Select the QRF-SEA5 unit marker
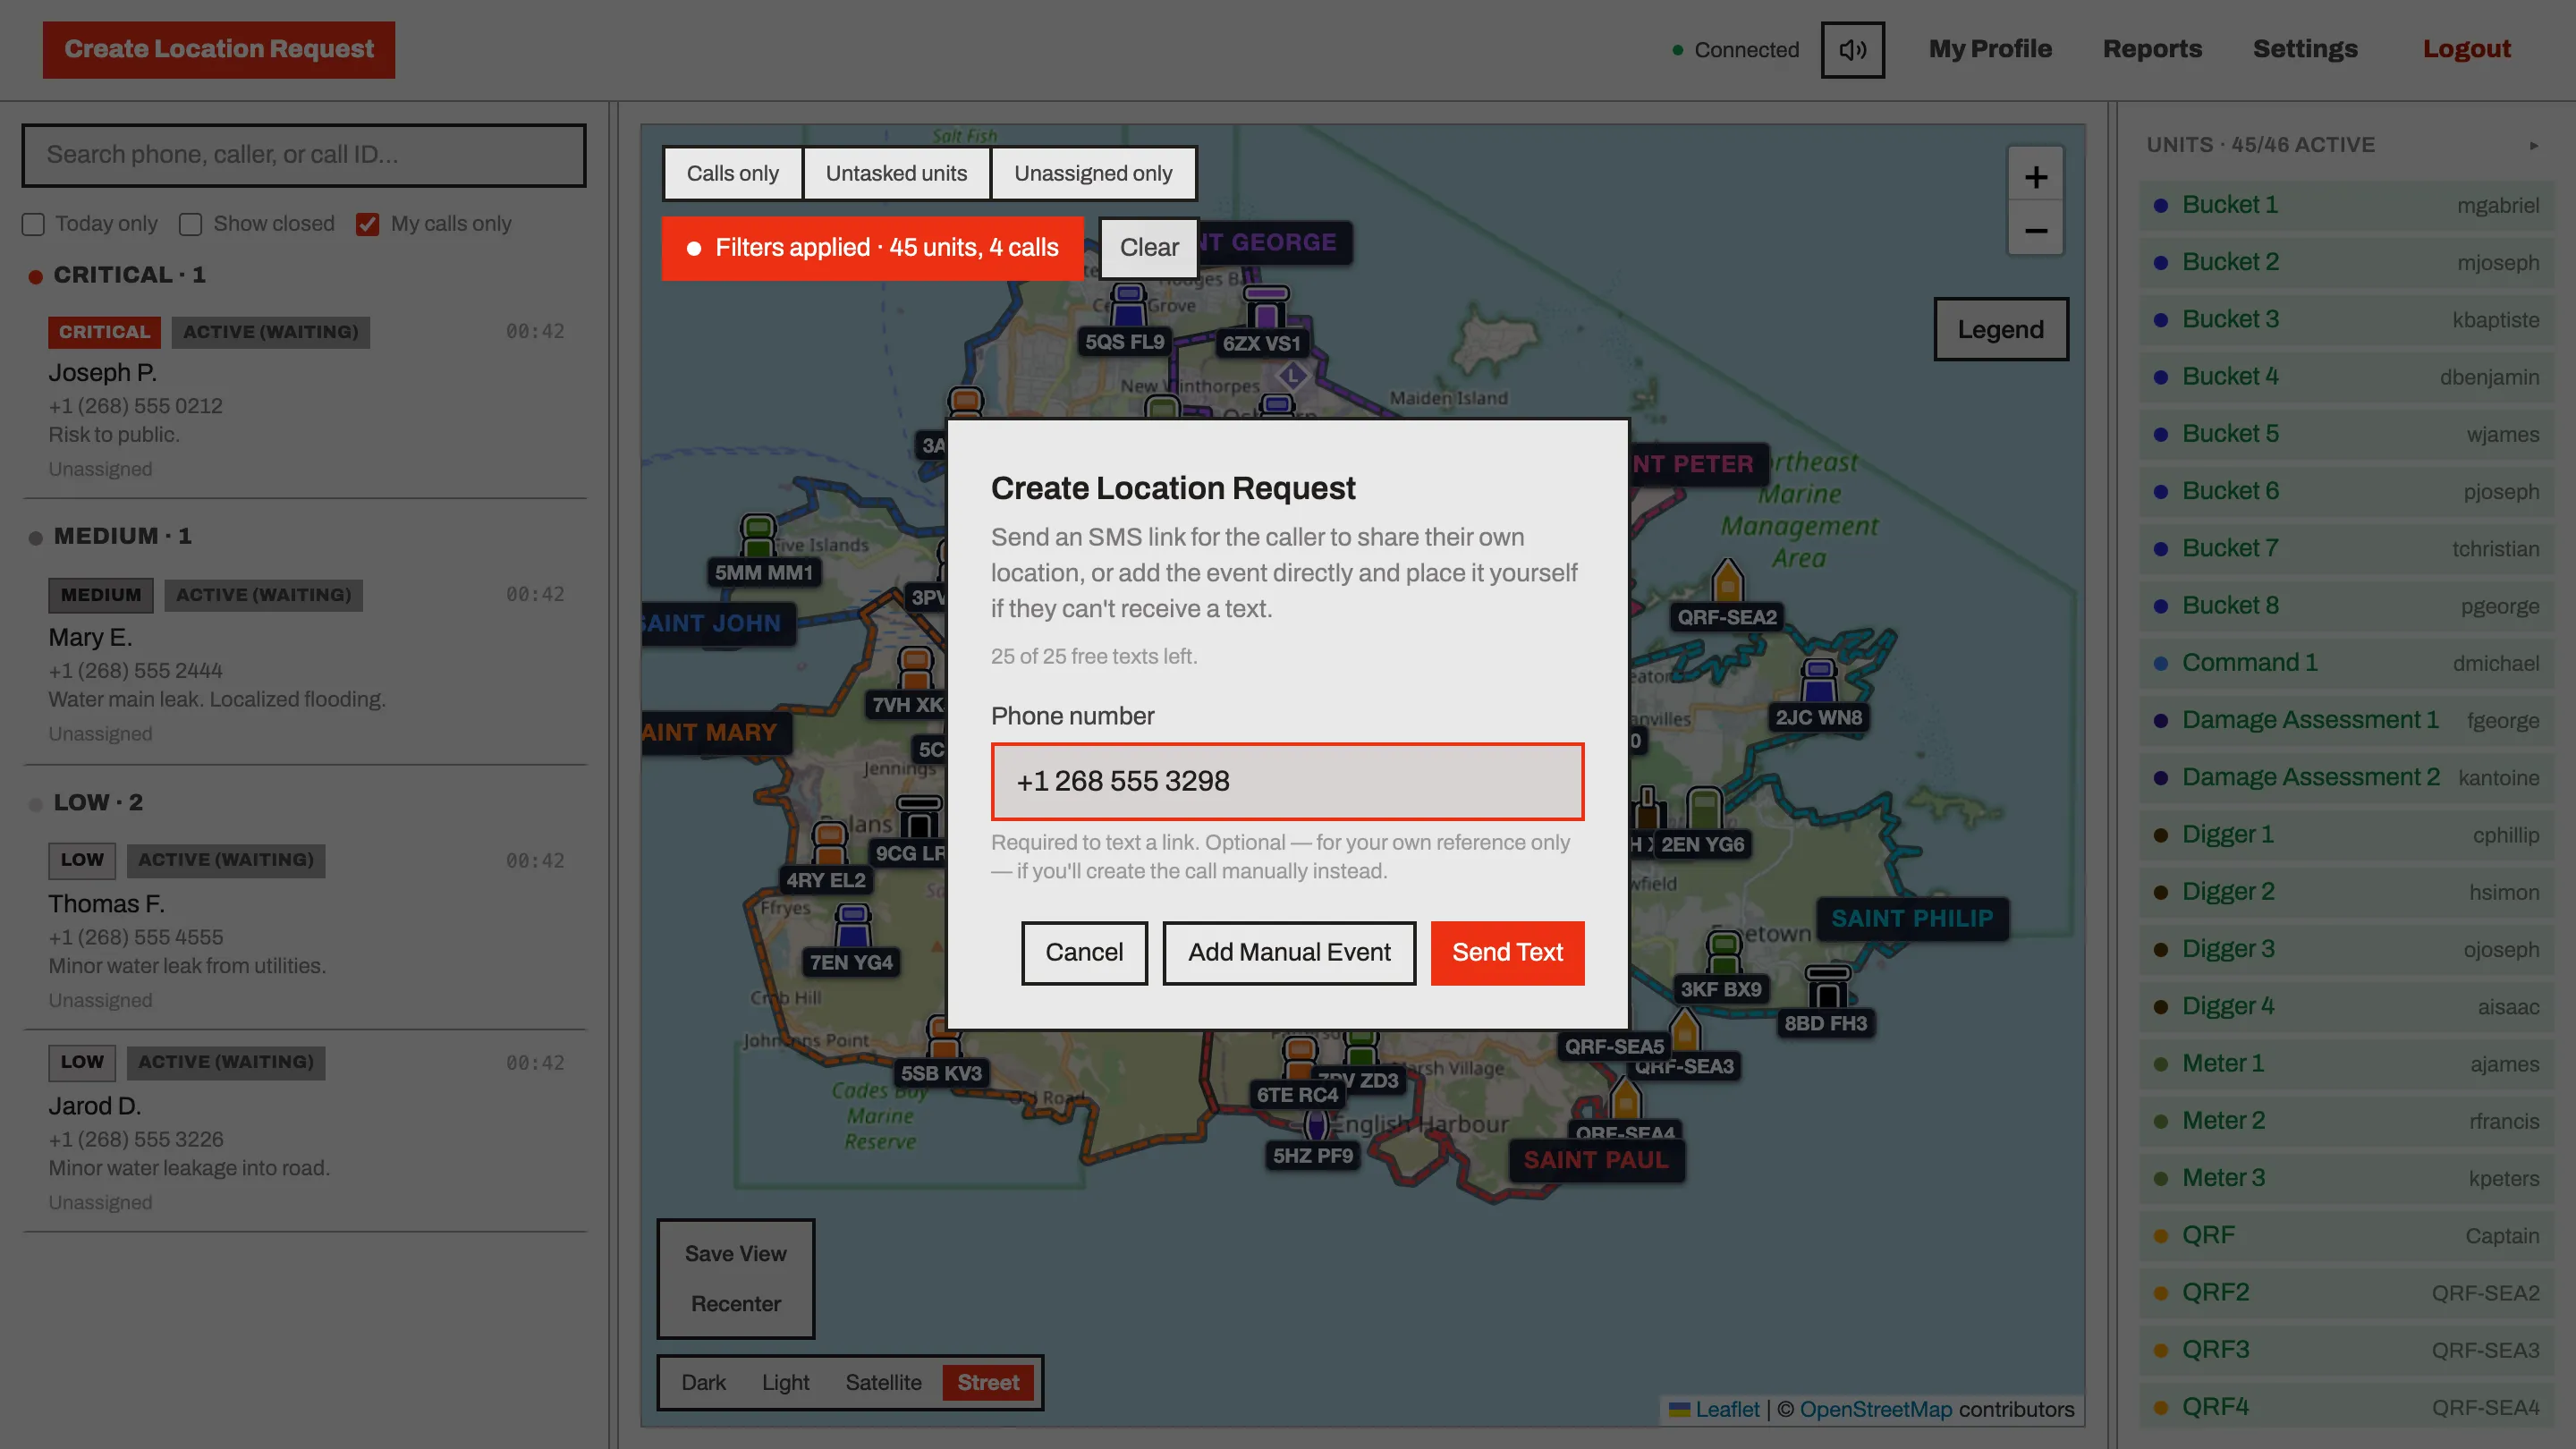Screen dimensions: 2576x1449 pos(1614,1046)
